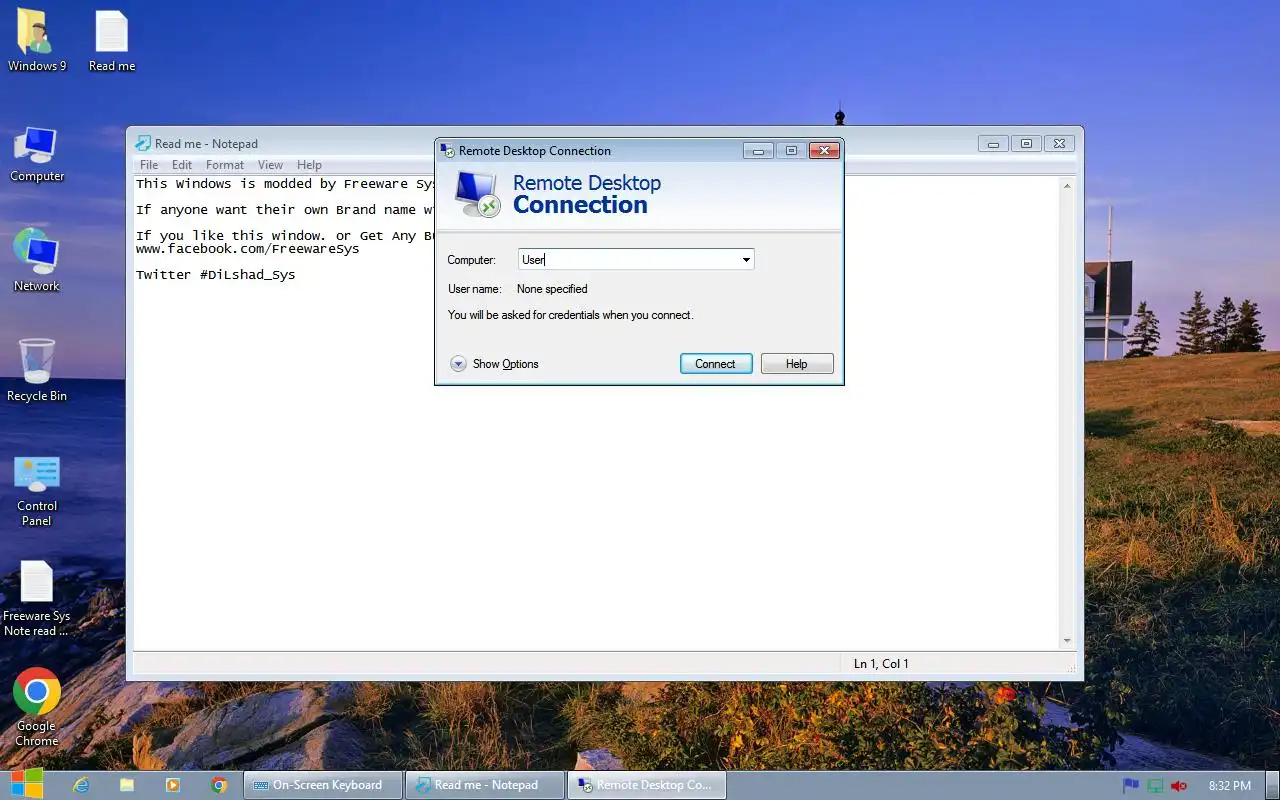Expand Show Options in Remote Desktop
This screenshot has height=800, width=1280.
(x=494, y=364)
